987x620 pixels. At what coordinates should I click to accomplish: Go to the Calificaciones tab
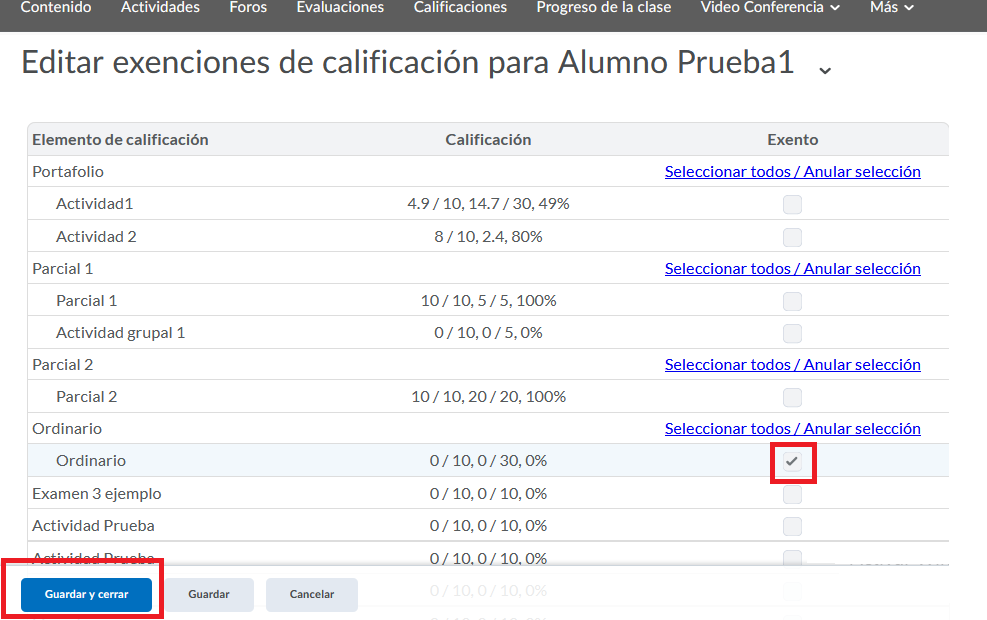[x=460, y=8]
